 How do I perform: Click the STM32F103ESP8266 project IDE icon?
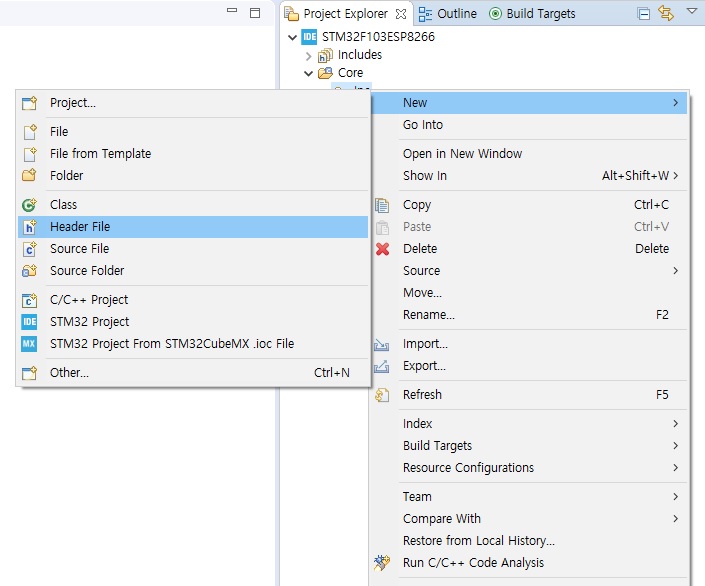(309, 36)
